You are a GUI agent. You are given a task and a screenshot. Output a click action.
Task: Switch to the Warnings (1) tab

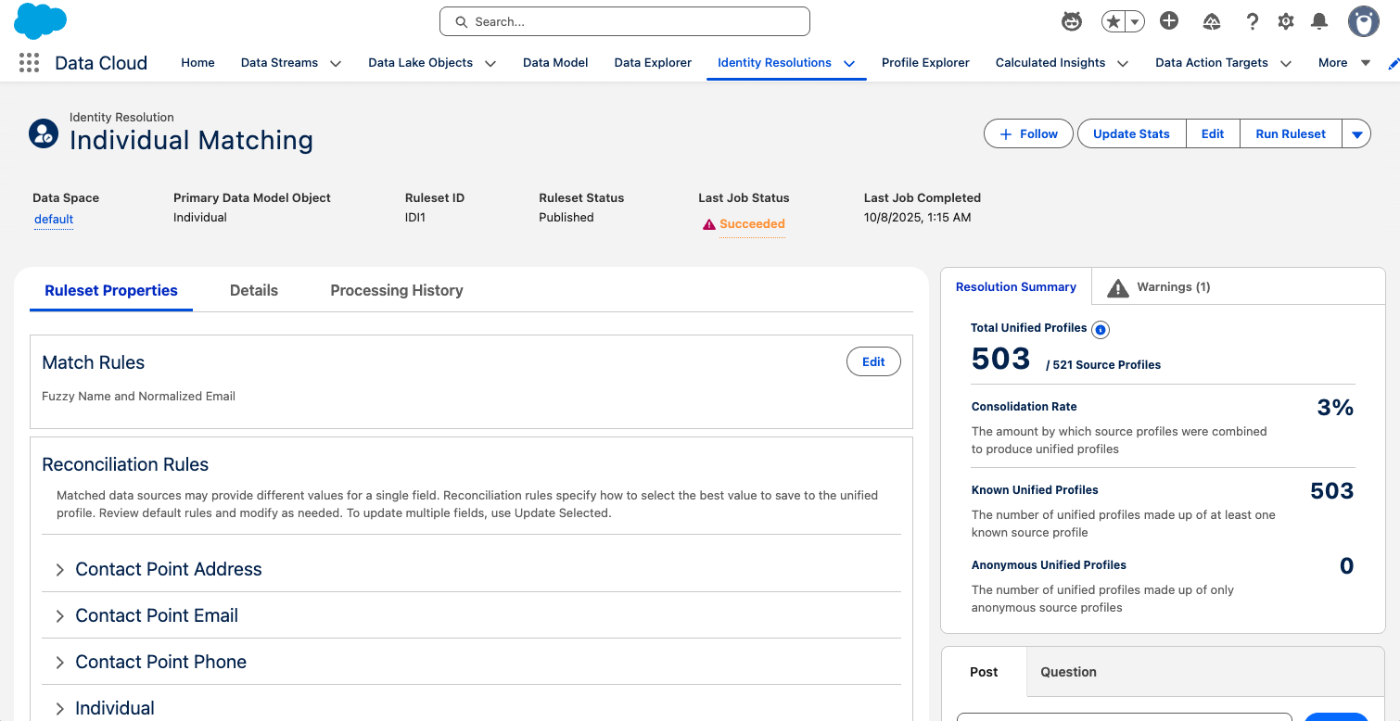click(1161, 287)
